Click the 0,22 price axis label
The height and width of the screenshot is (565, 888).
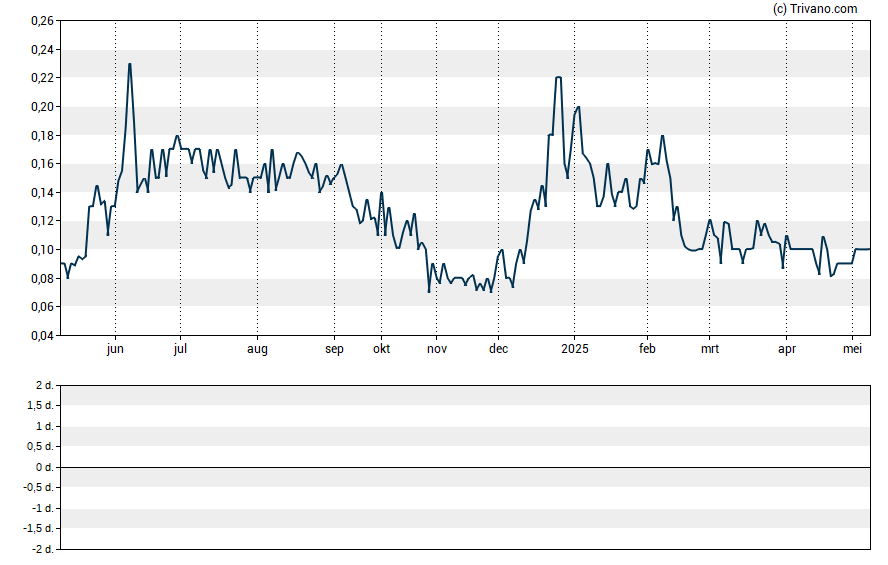42,78
